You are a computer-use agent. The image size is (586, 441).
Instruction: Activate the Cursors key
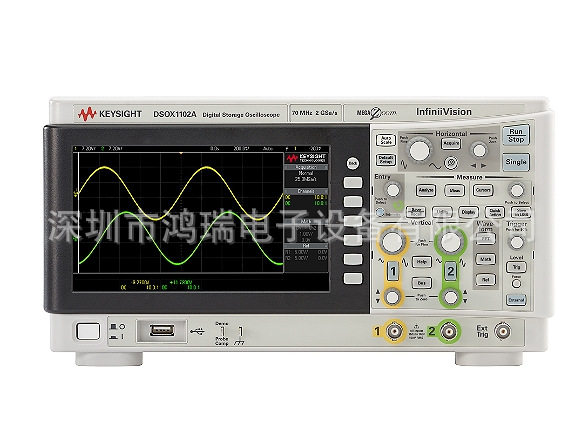click(x=483, y=191)
